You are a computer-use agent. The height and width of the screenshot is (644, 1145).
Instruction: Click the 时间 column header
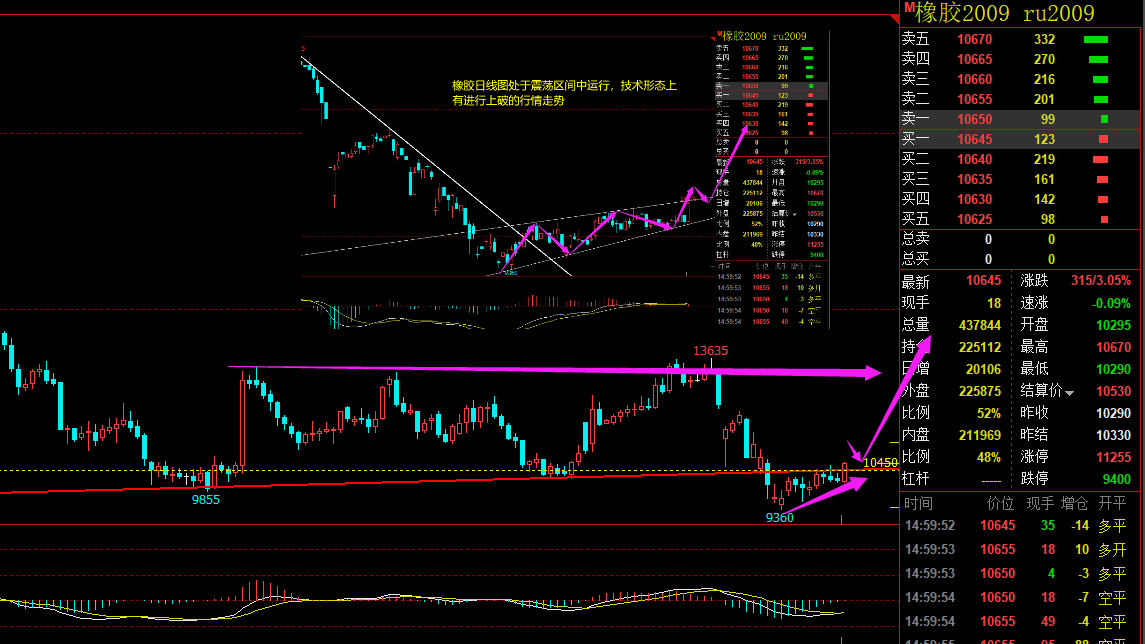918,503
